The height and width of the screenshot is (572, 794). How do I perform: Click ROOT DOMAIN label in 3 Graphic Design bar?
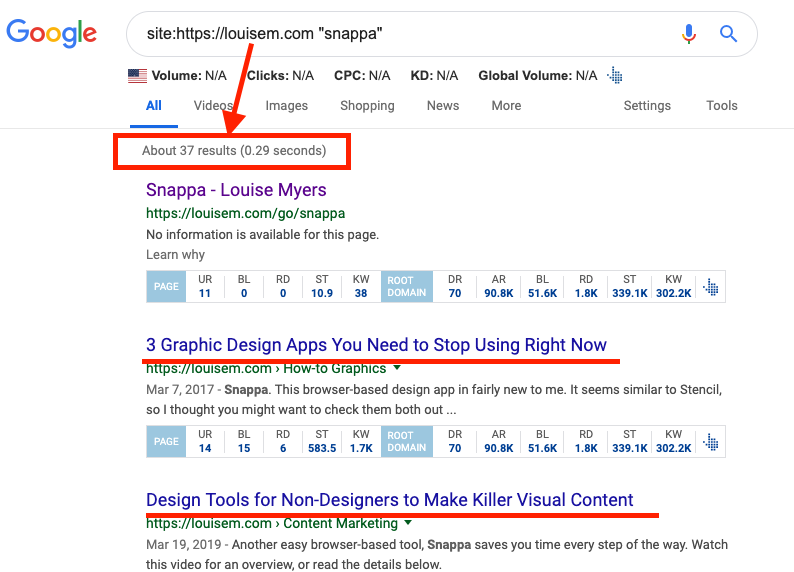[x=407, y=441]
